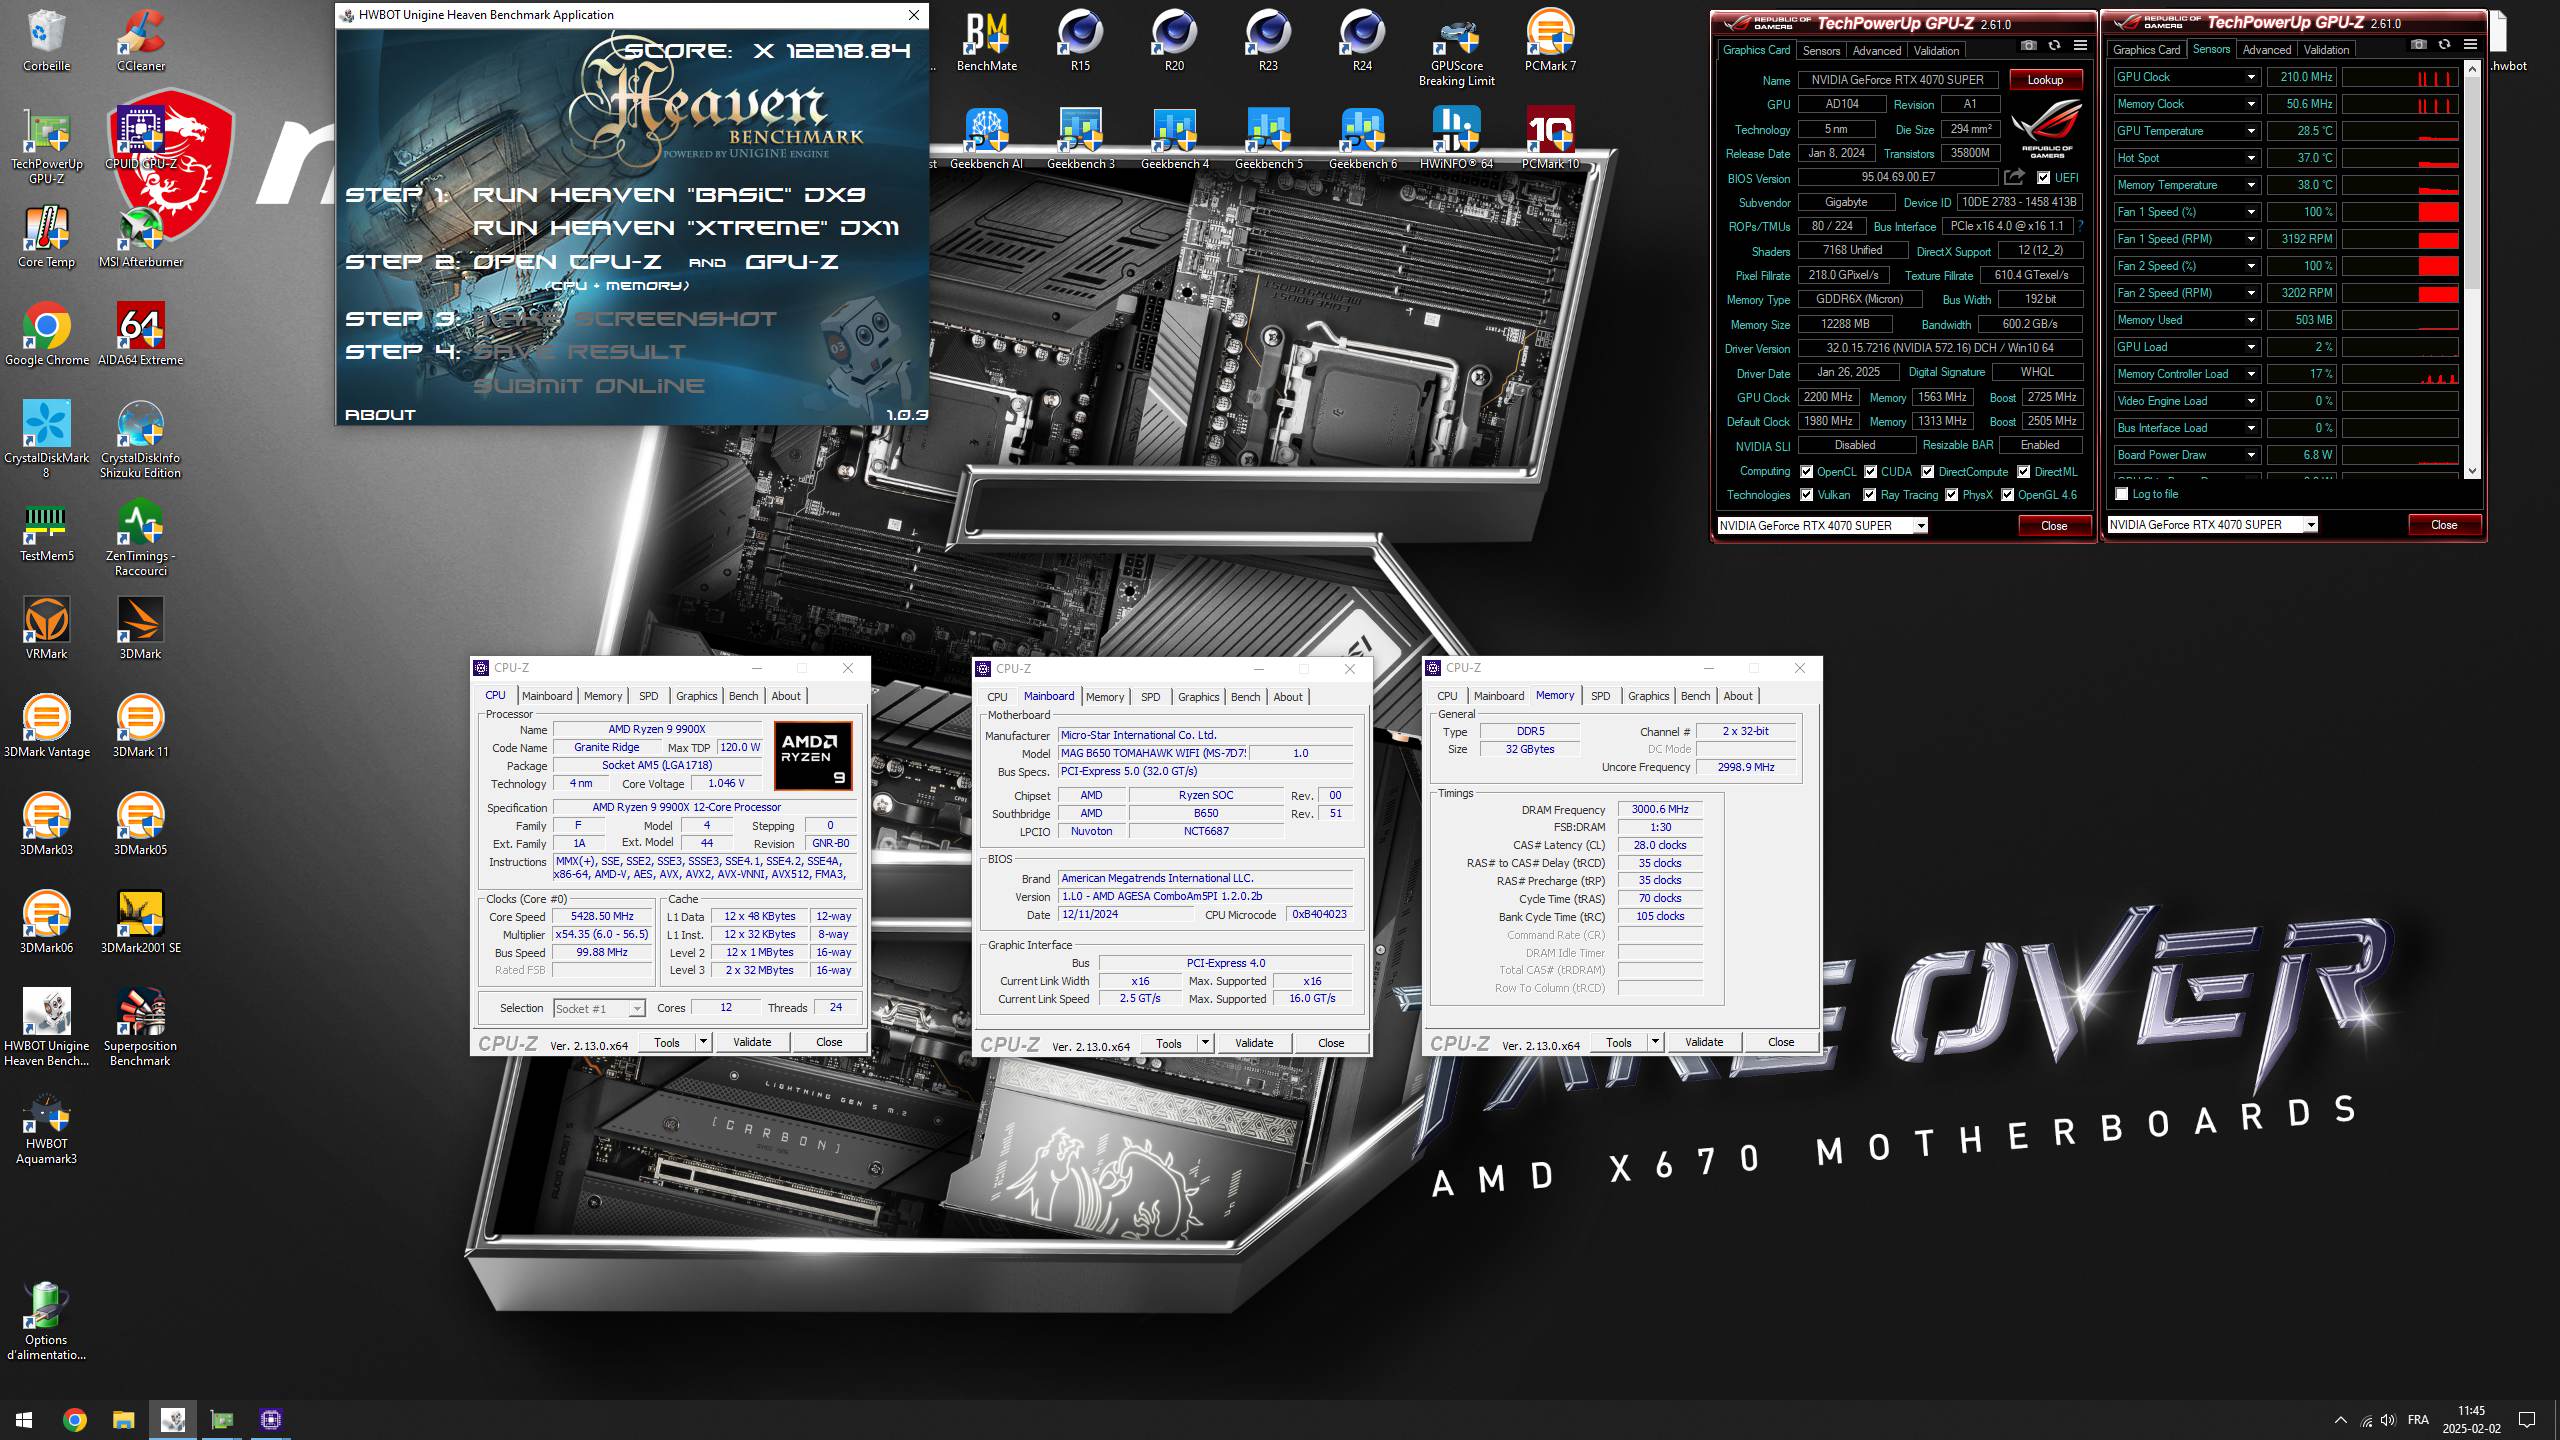The height and width of the screenshot is (1440, 2560).
Task: Click the Lookup button in GPU-Z
Action: [x=2045, y=80]
